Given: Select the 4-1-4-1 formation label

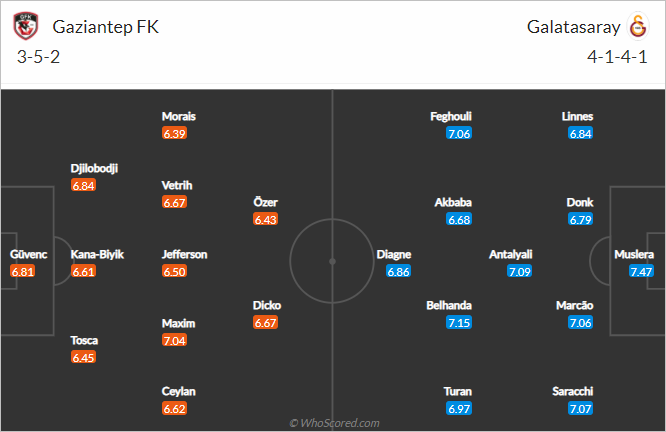Looking at the screenshot, I should click(x=617, y=56).
